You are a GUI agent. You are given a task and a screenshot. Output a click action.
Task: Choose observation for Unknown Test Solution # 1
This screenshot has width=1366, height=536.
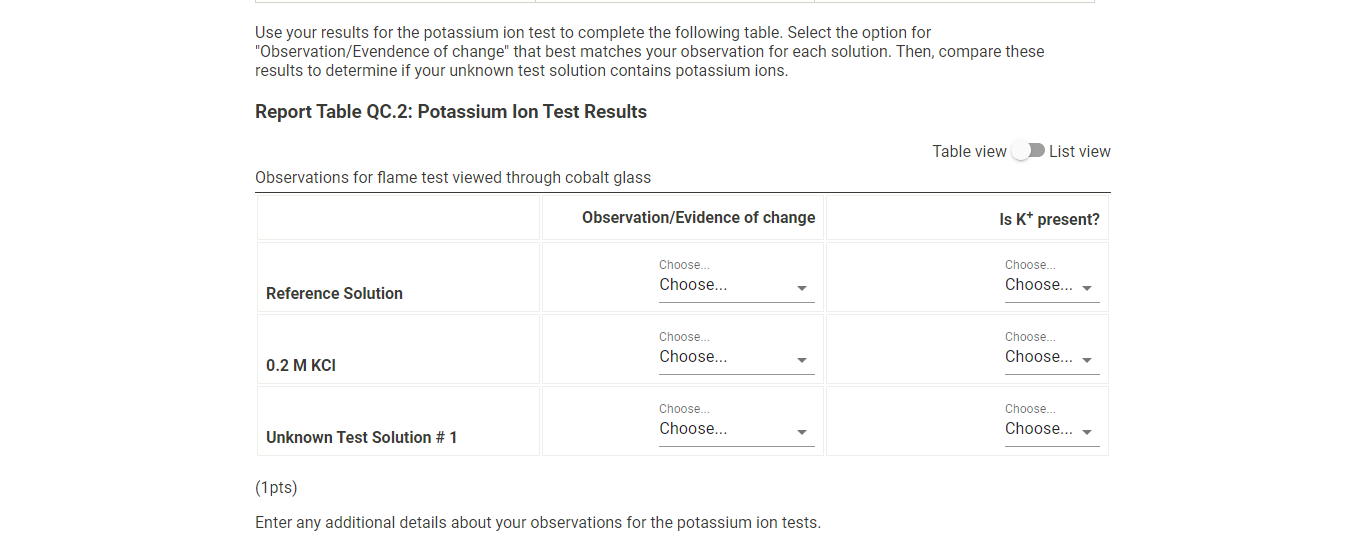736,429
